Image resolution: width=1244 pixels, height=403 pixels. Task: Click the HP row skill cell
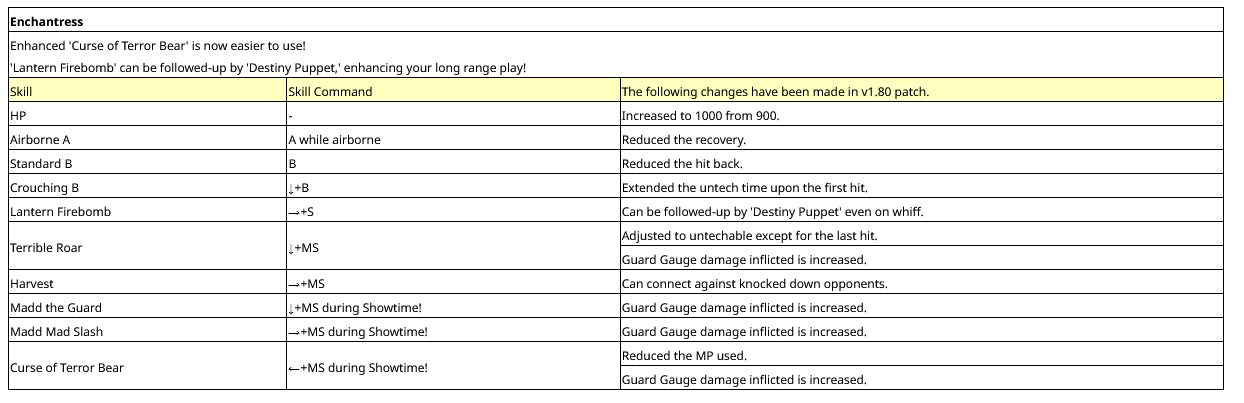[x=147, y=115]
